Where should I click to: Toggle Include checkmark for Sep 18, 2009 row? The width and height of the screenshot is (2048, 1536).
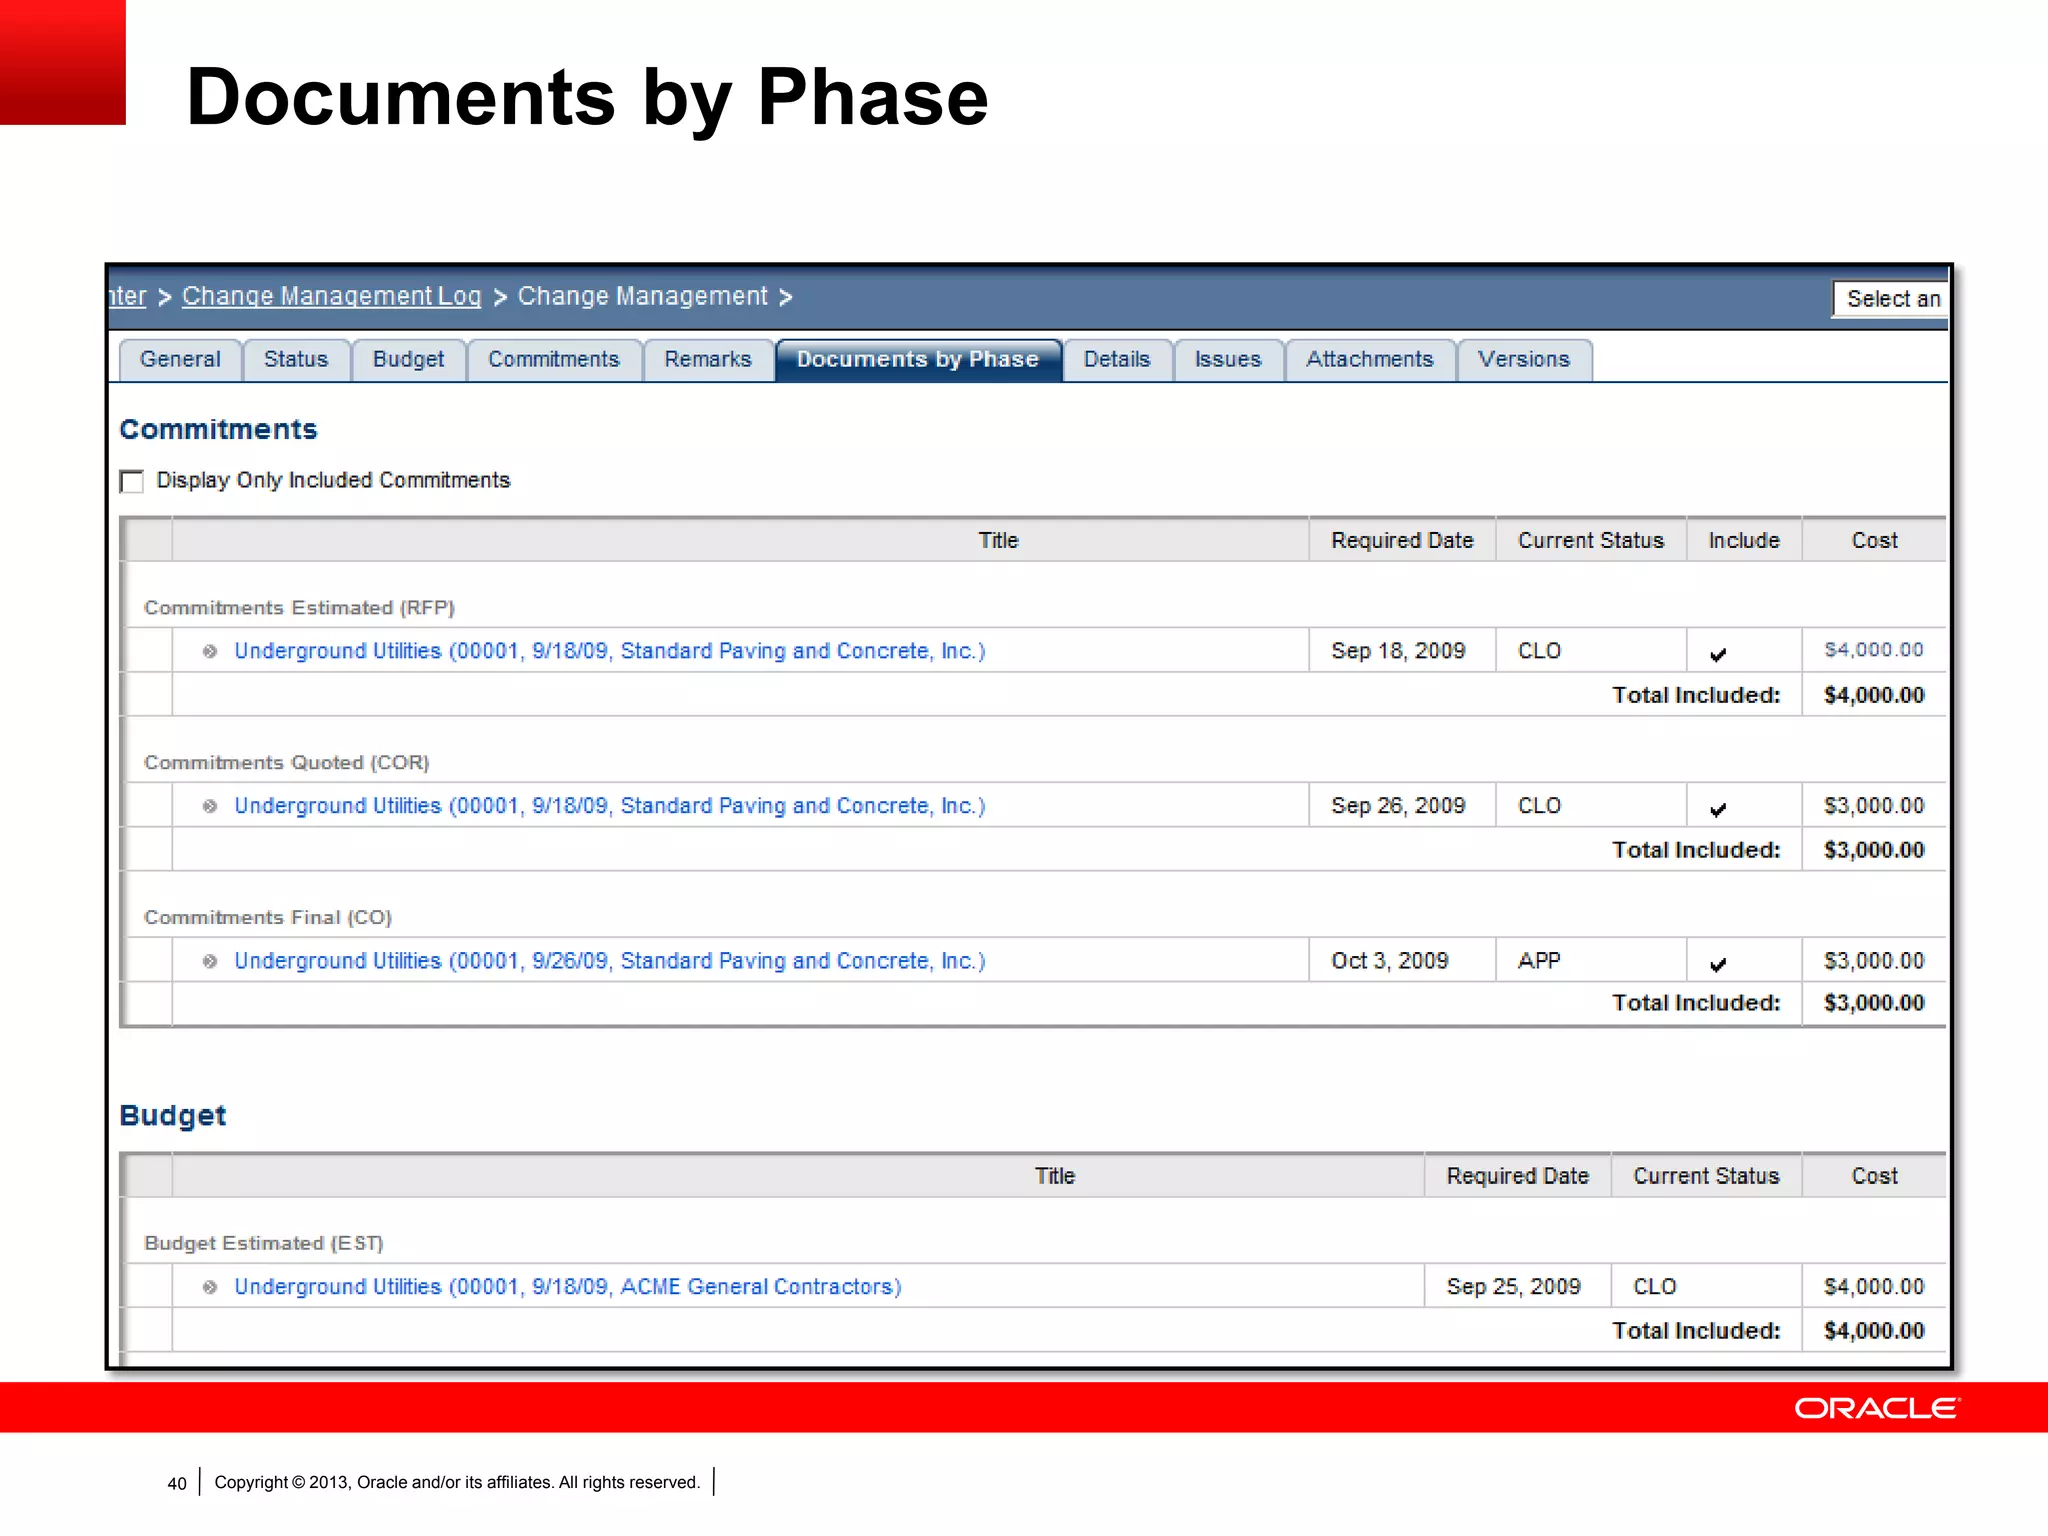[x=1718, y=655]
